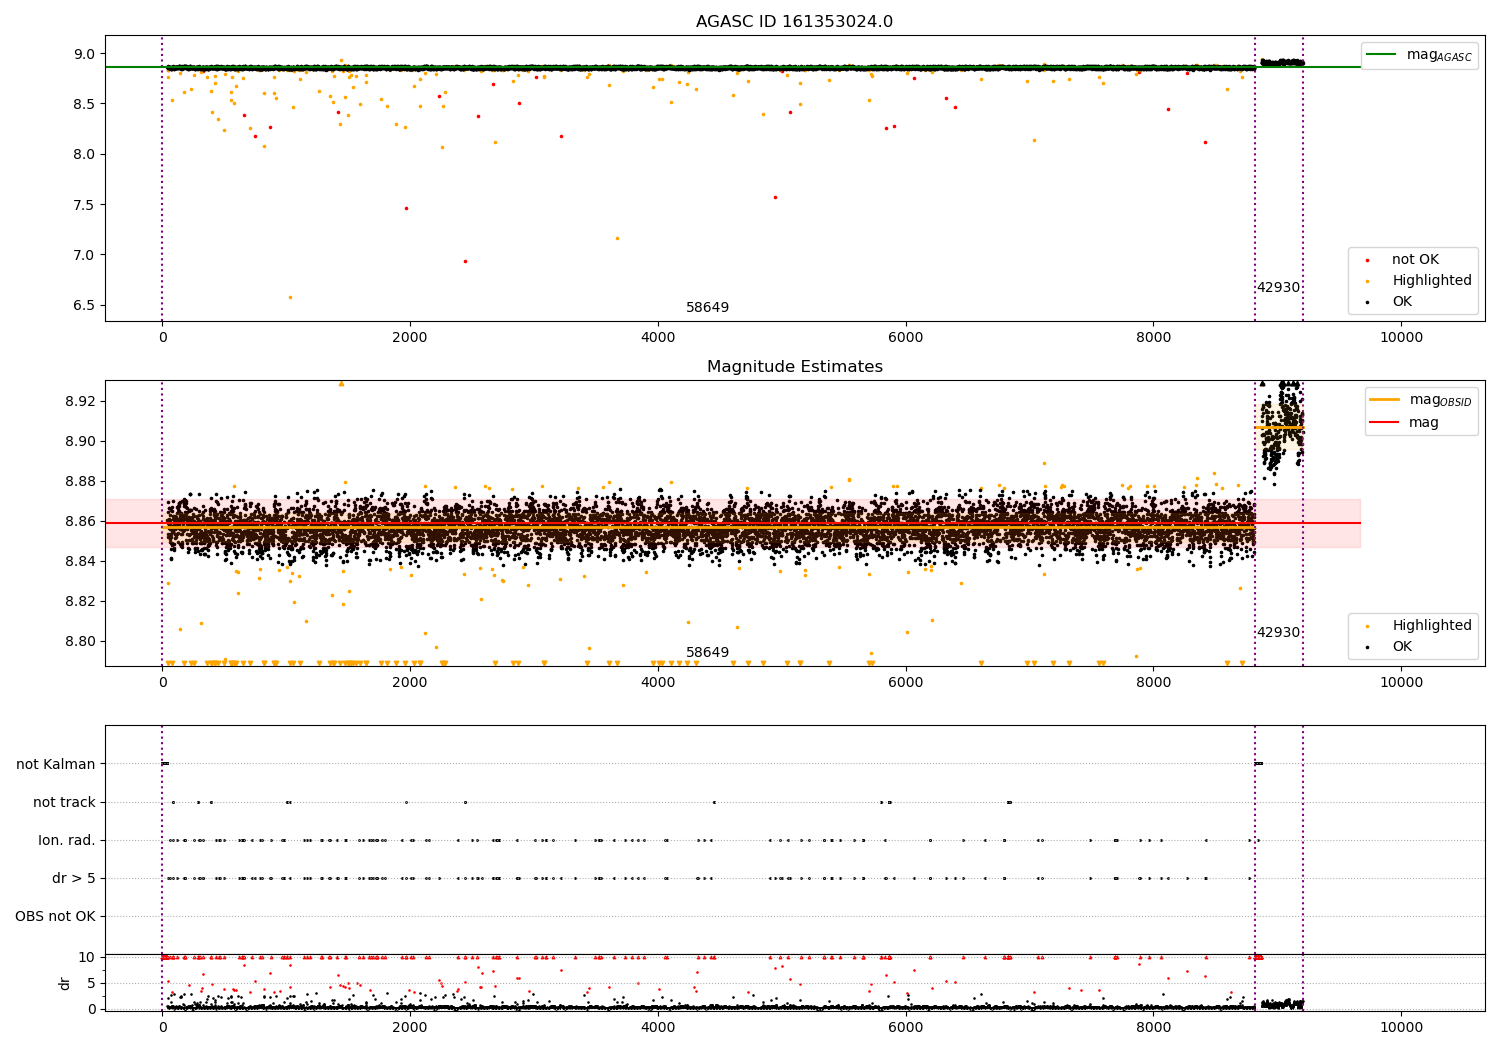
Task: Click the 'Ion. rad.' y-axis label
Action: click(x=67, y=840)
